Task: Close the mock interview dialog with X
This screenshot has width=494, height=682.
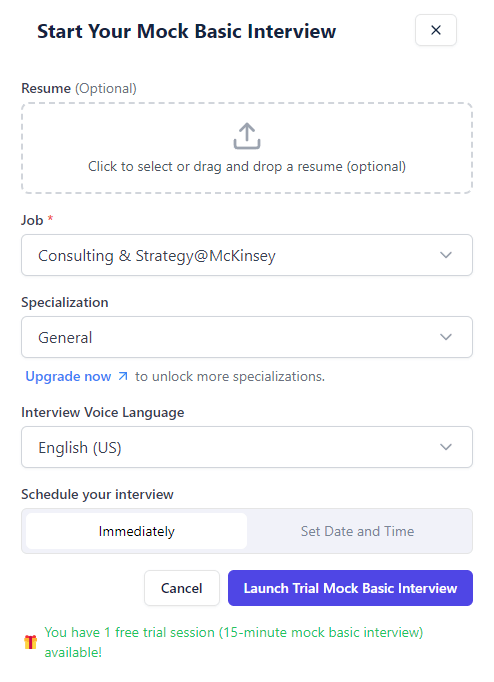Action: [436, 30]
